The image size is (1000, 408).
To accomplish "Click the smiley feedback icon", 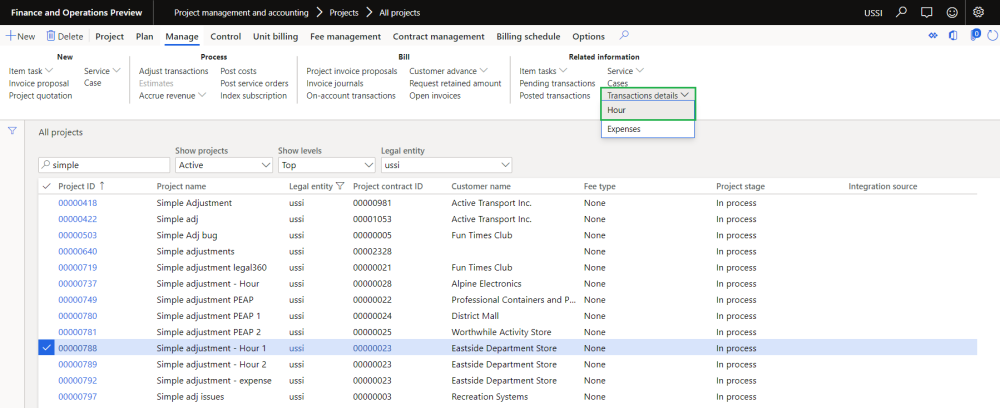I will (952, 12).
